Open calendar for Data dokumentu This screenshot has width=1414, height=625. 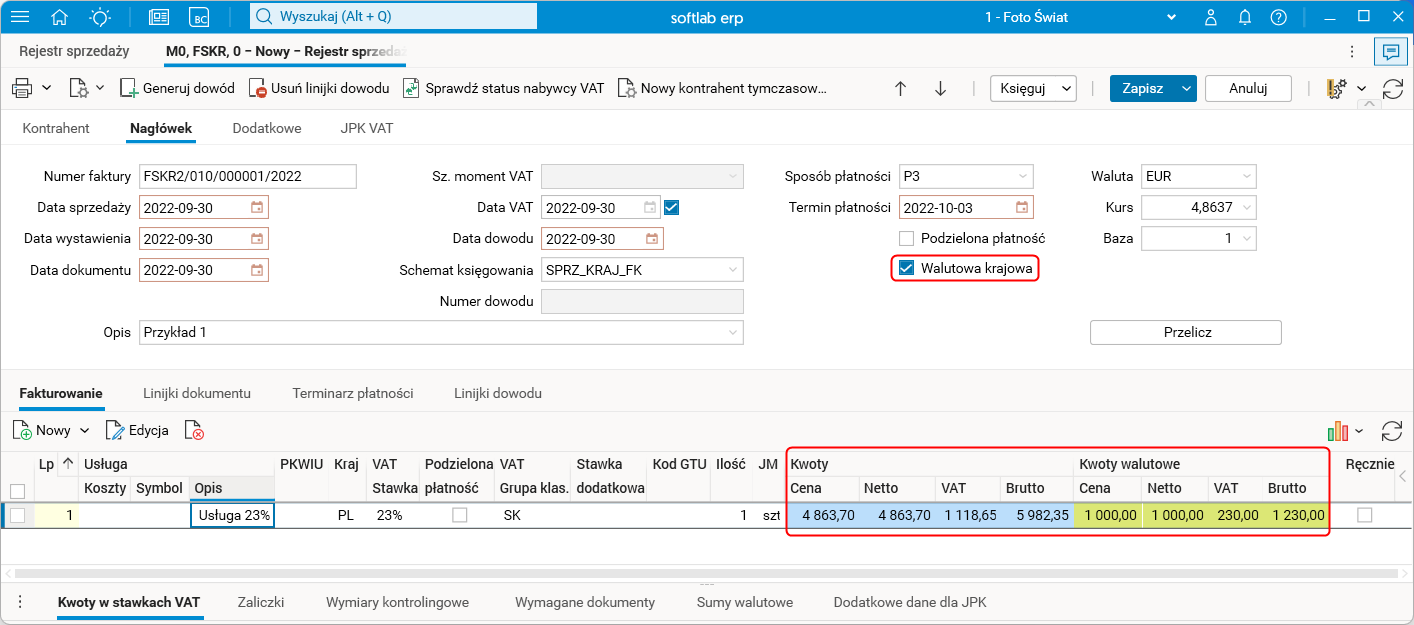(x=257, y=270)
